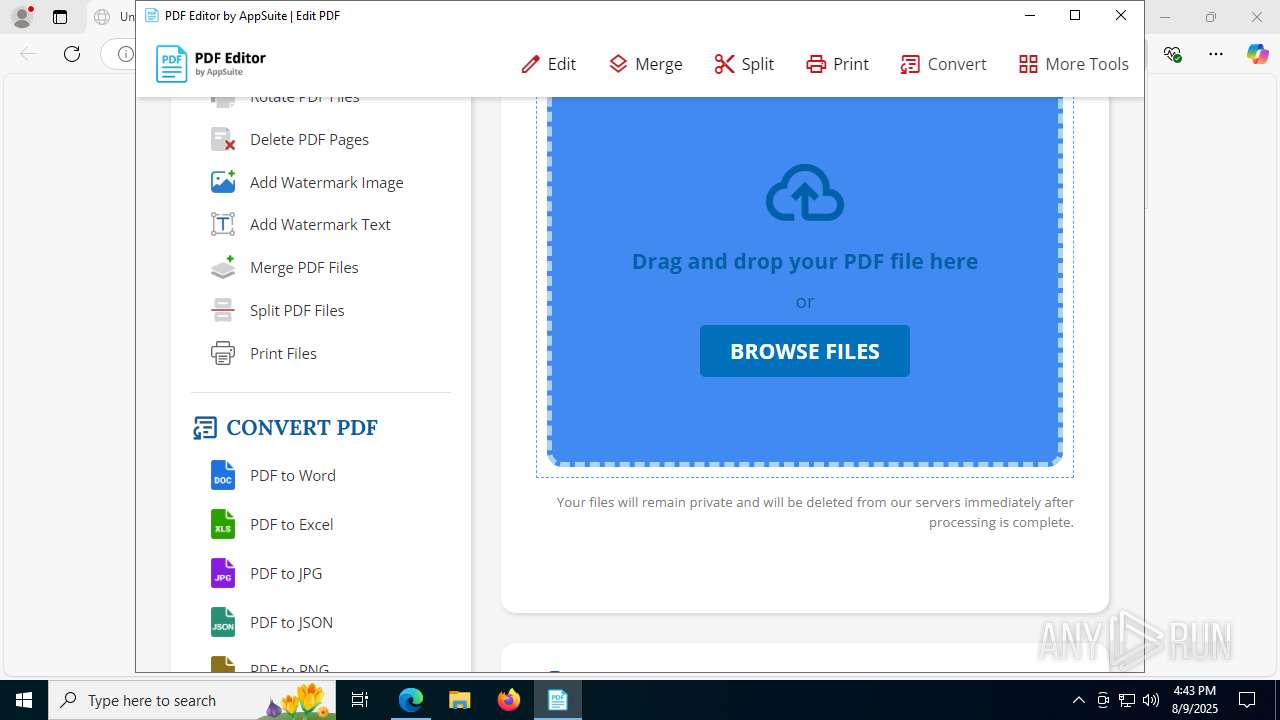This screenshot has height=720, width=1280.
Task: Click the PDF to JSON icon
Action: pyautogui.click(x=223, y=622)
